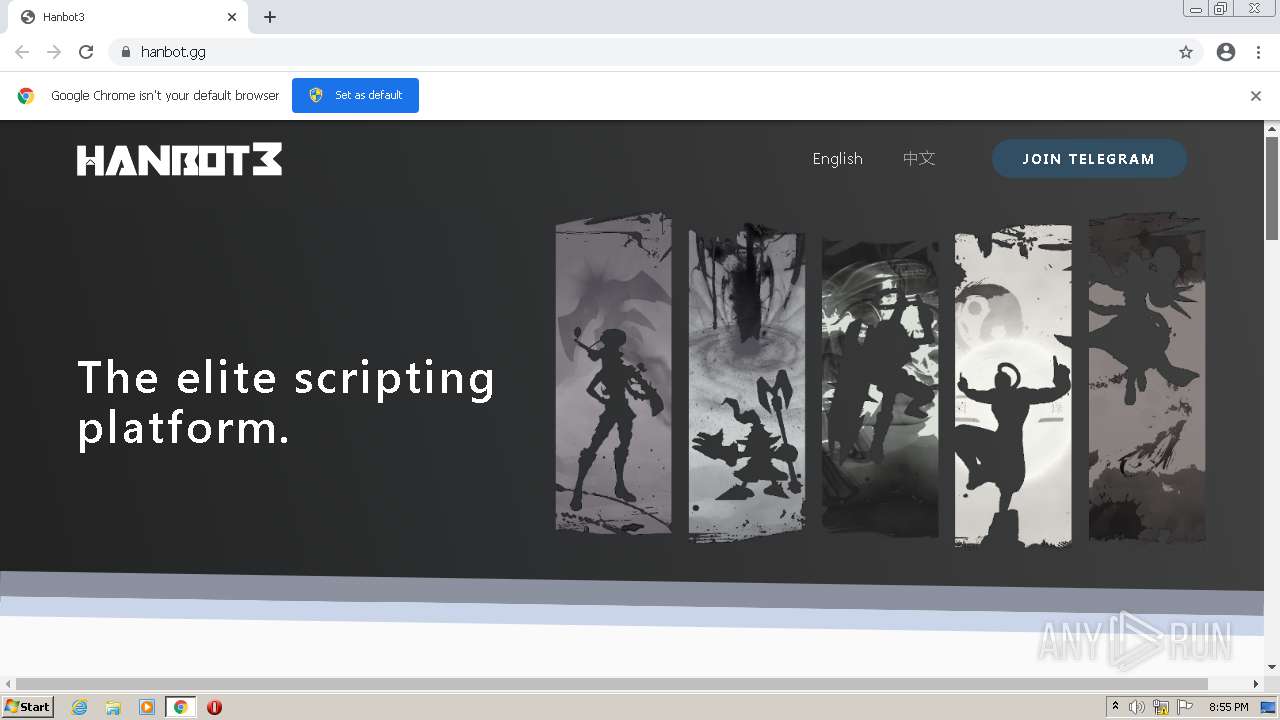Click the scroll down arrow
Image resolution: width=1280 pixels, height=720 pixels.
(1272, 667)
